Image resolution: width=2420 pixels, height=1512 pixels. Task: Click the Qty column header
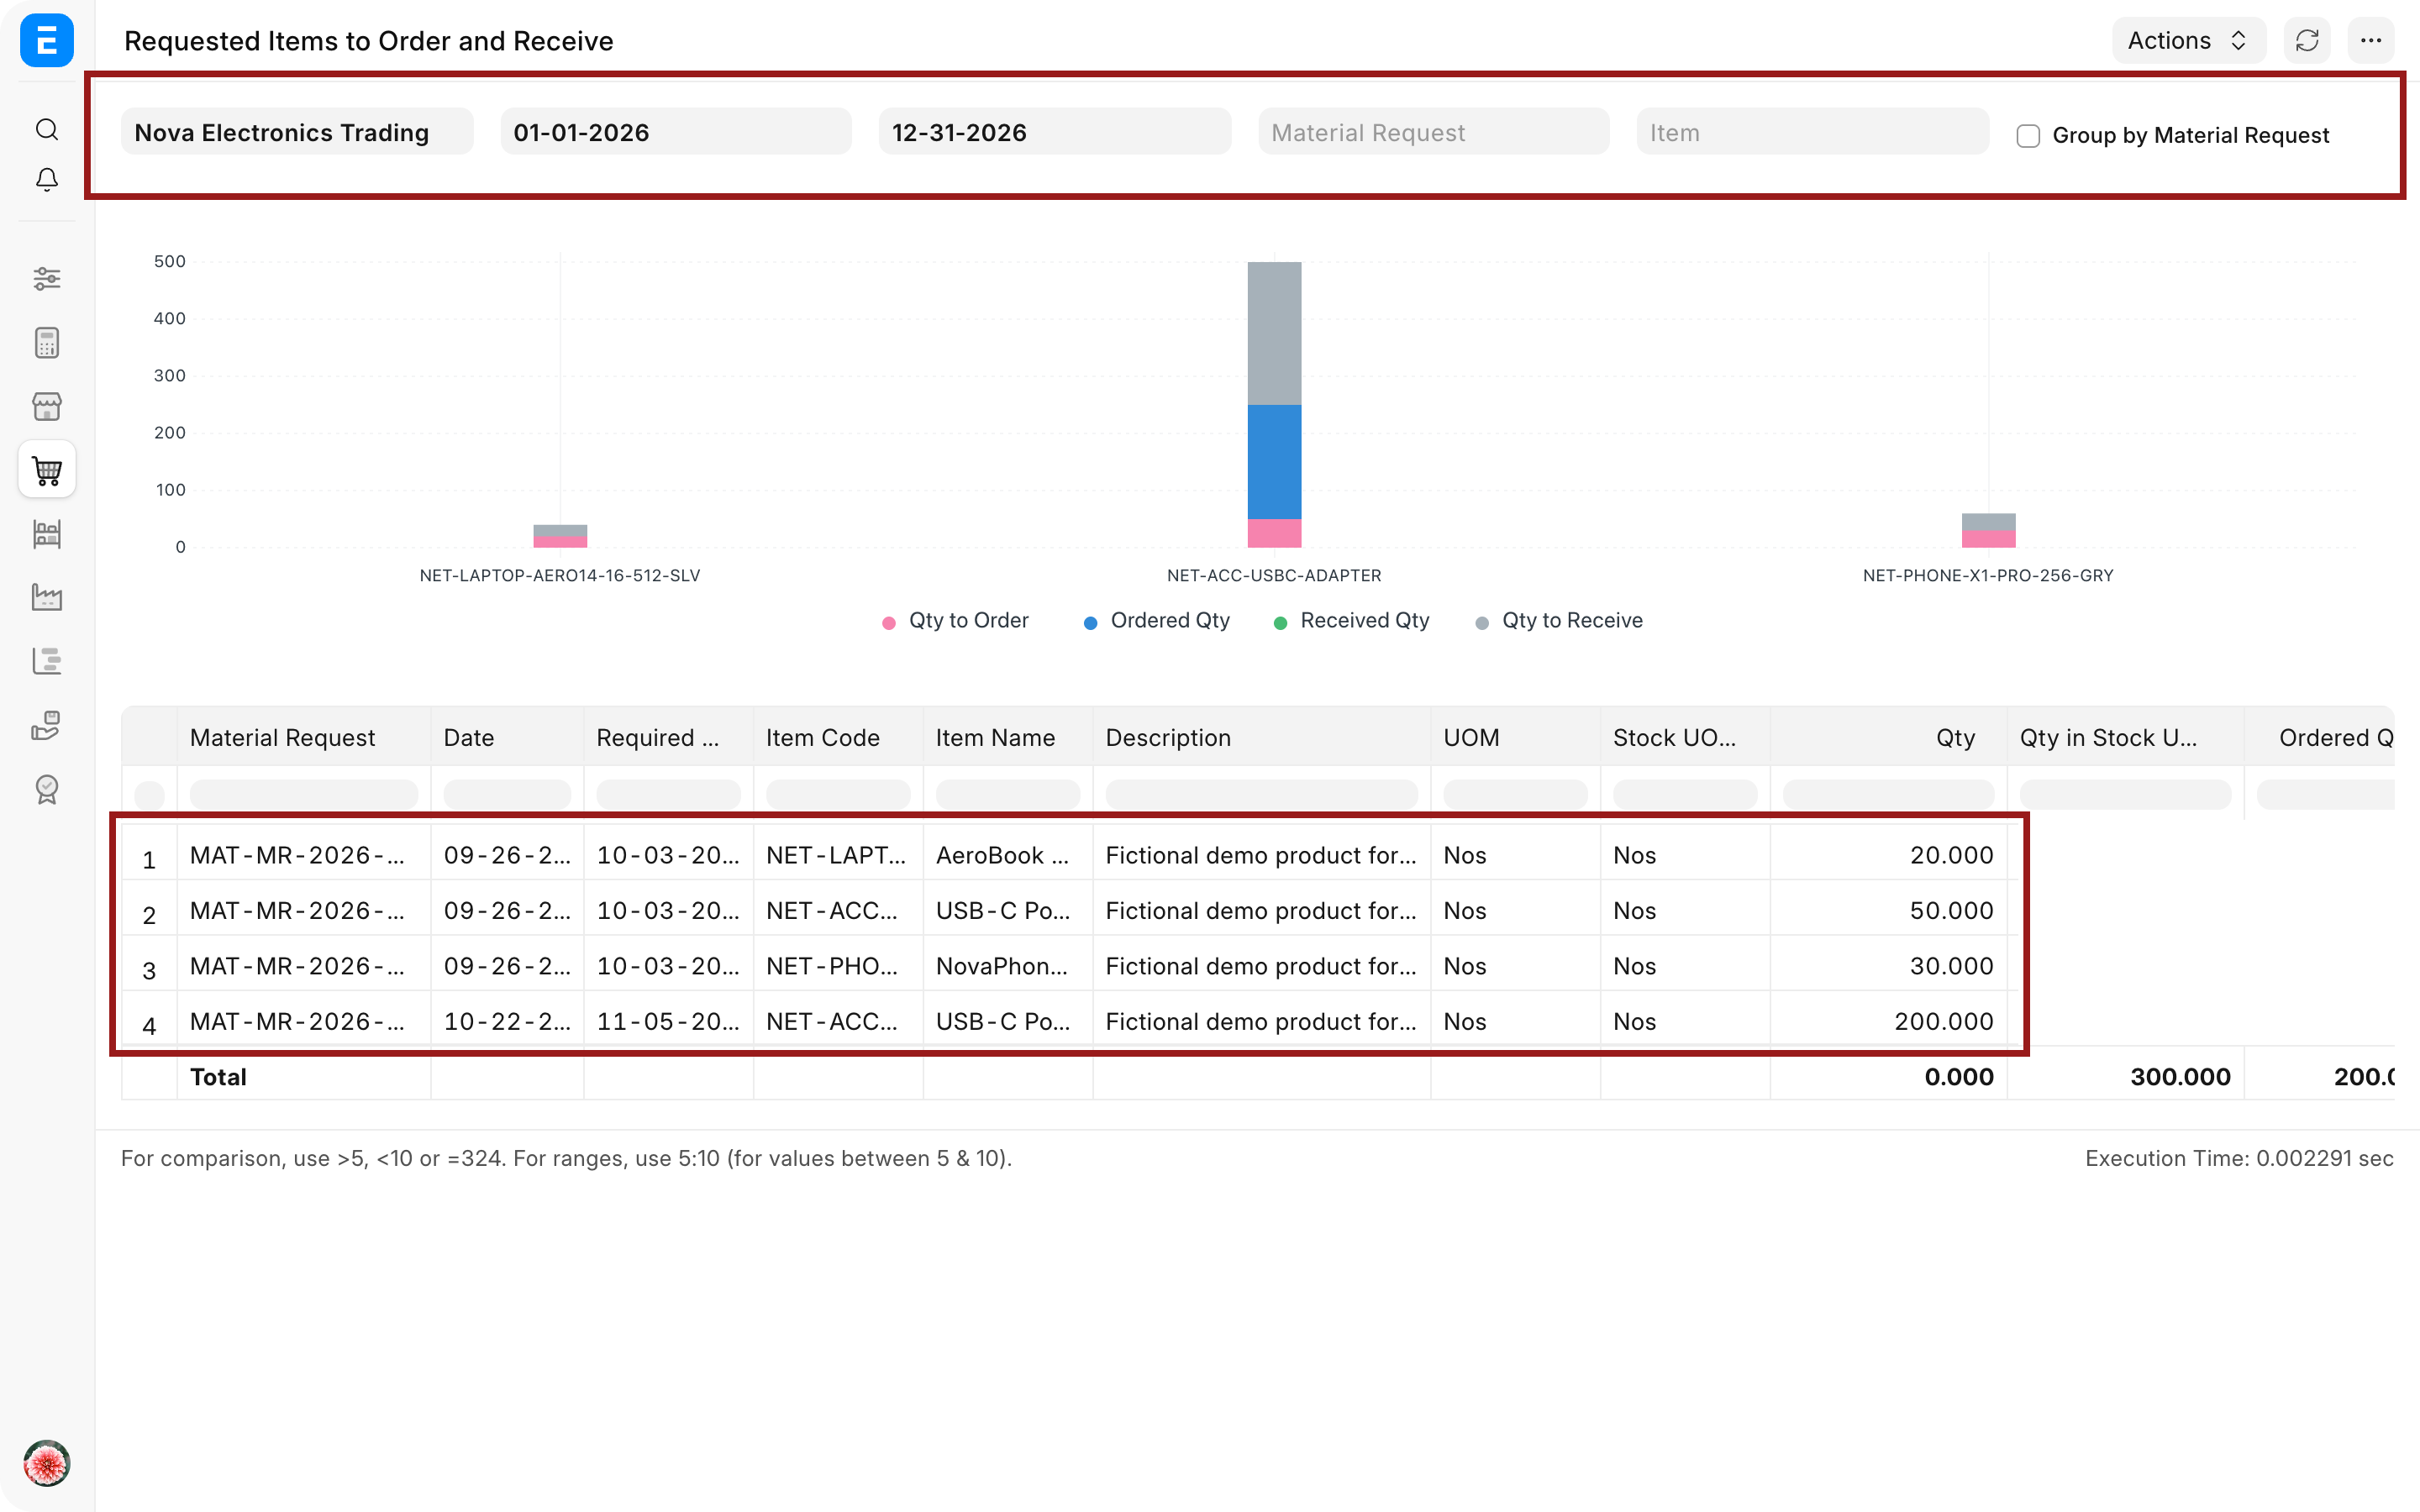1888,737
